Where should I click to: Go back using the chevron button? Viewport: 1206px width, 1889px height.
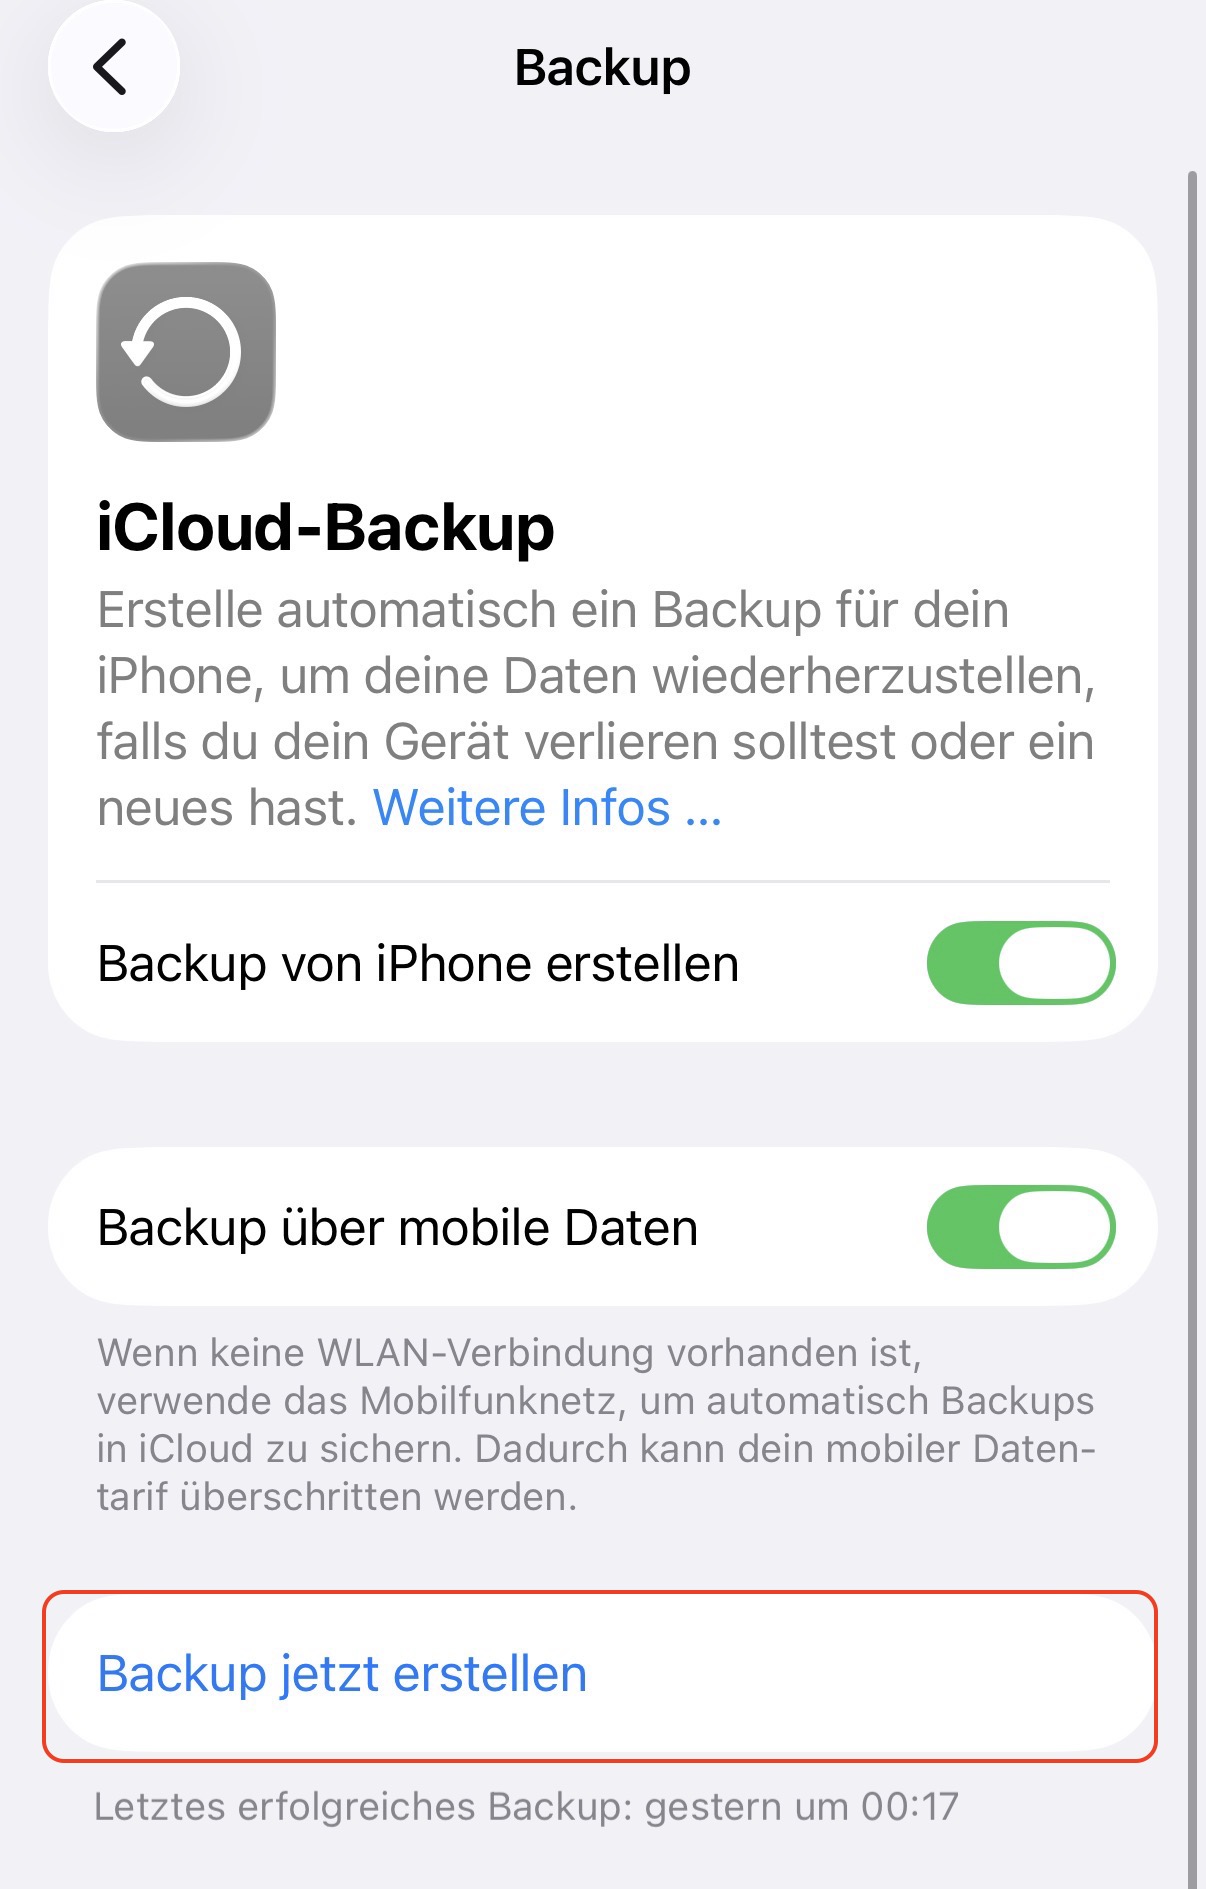pyautogui.click(x=113, y=67)
